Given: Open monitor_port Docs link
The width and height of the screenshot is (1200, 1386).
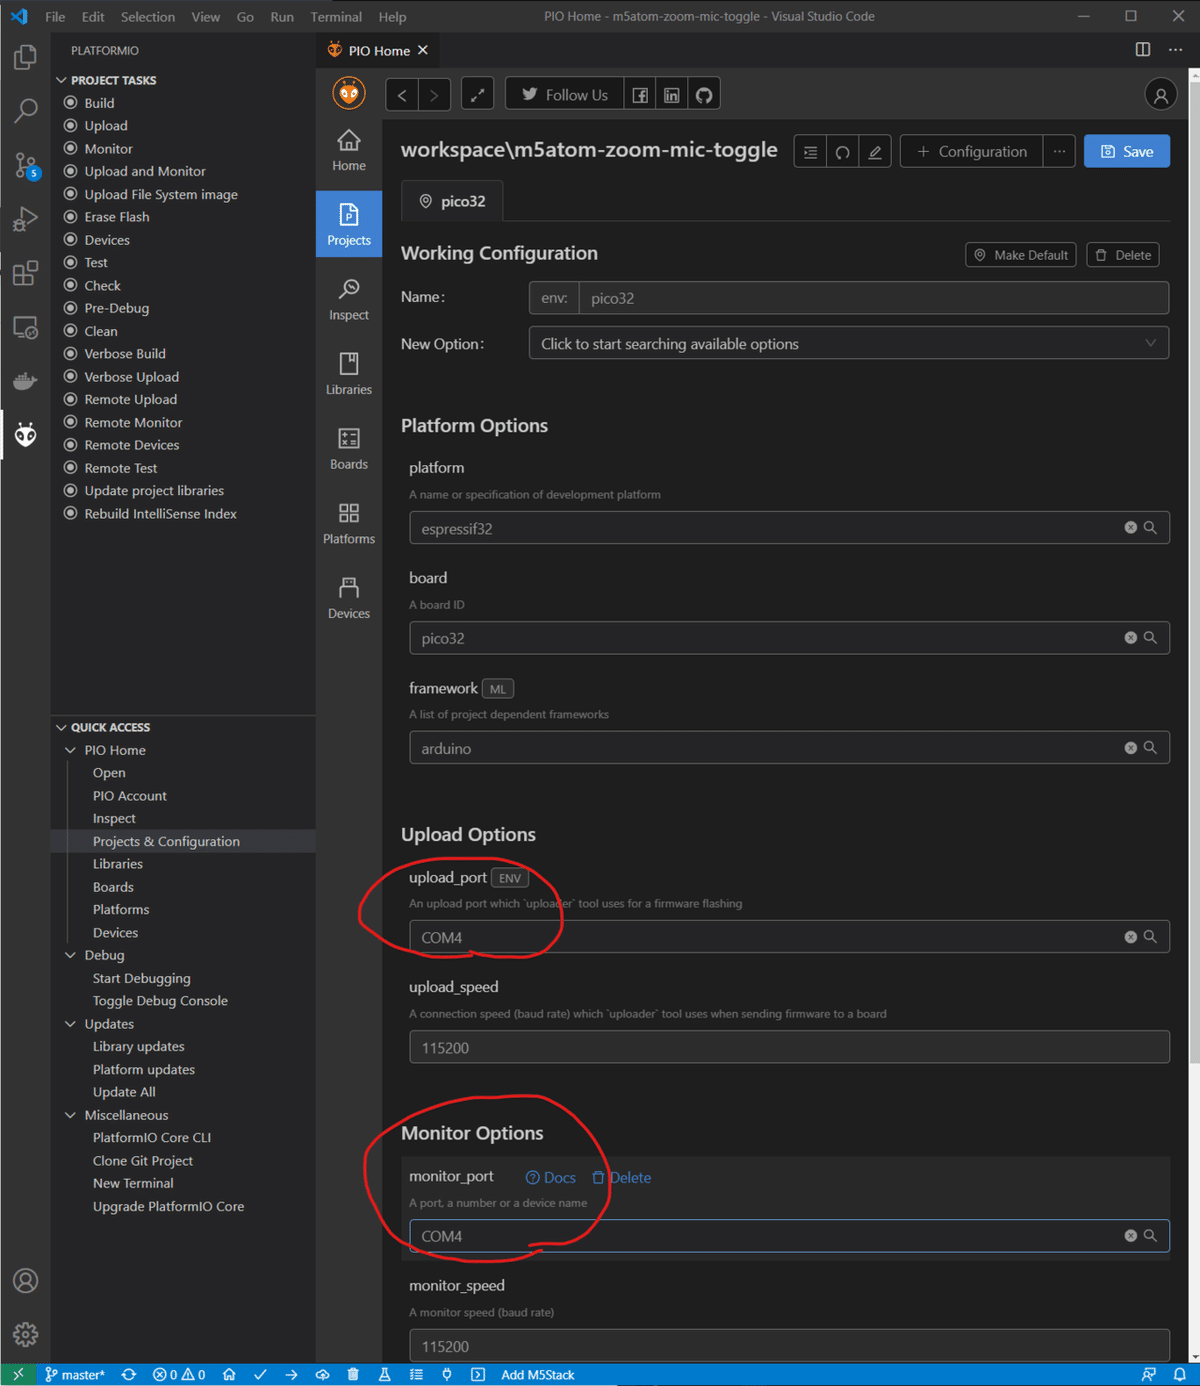Looking at the screenshot, I should point(551,1178).
